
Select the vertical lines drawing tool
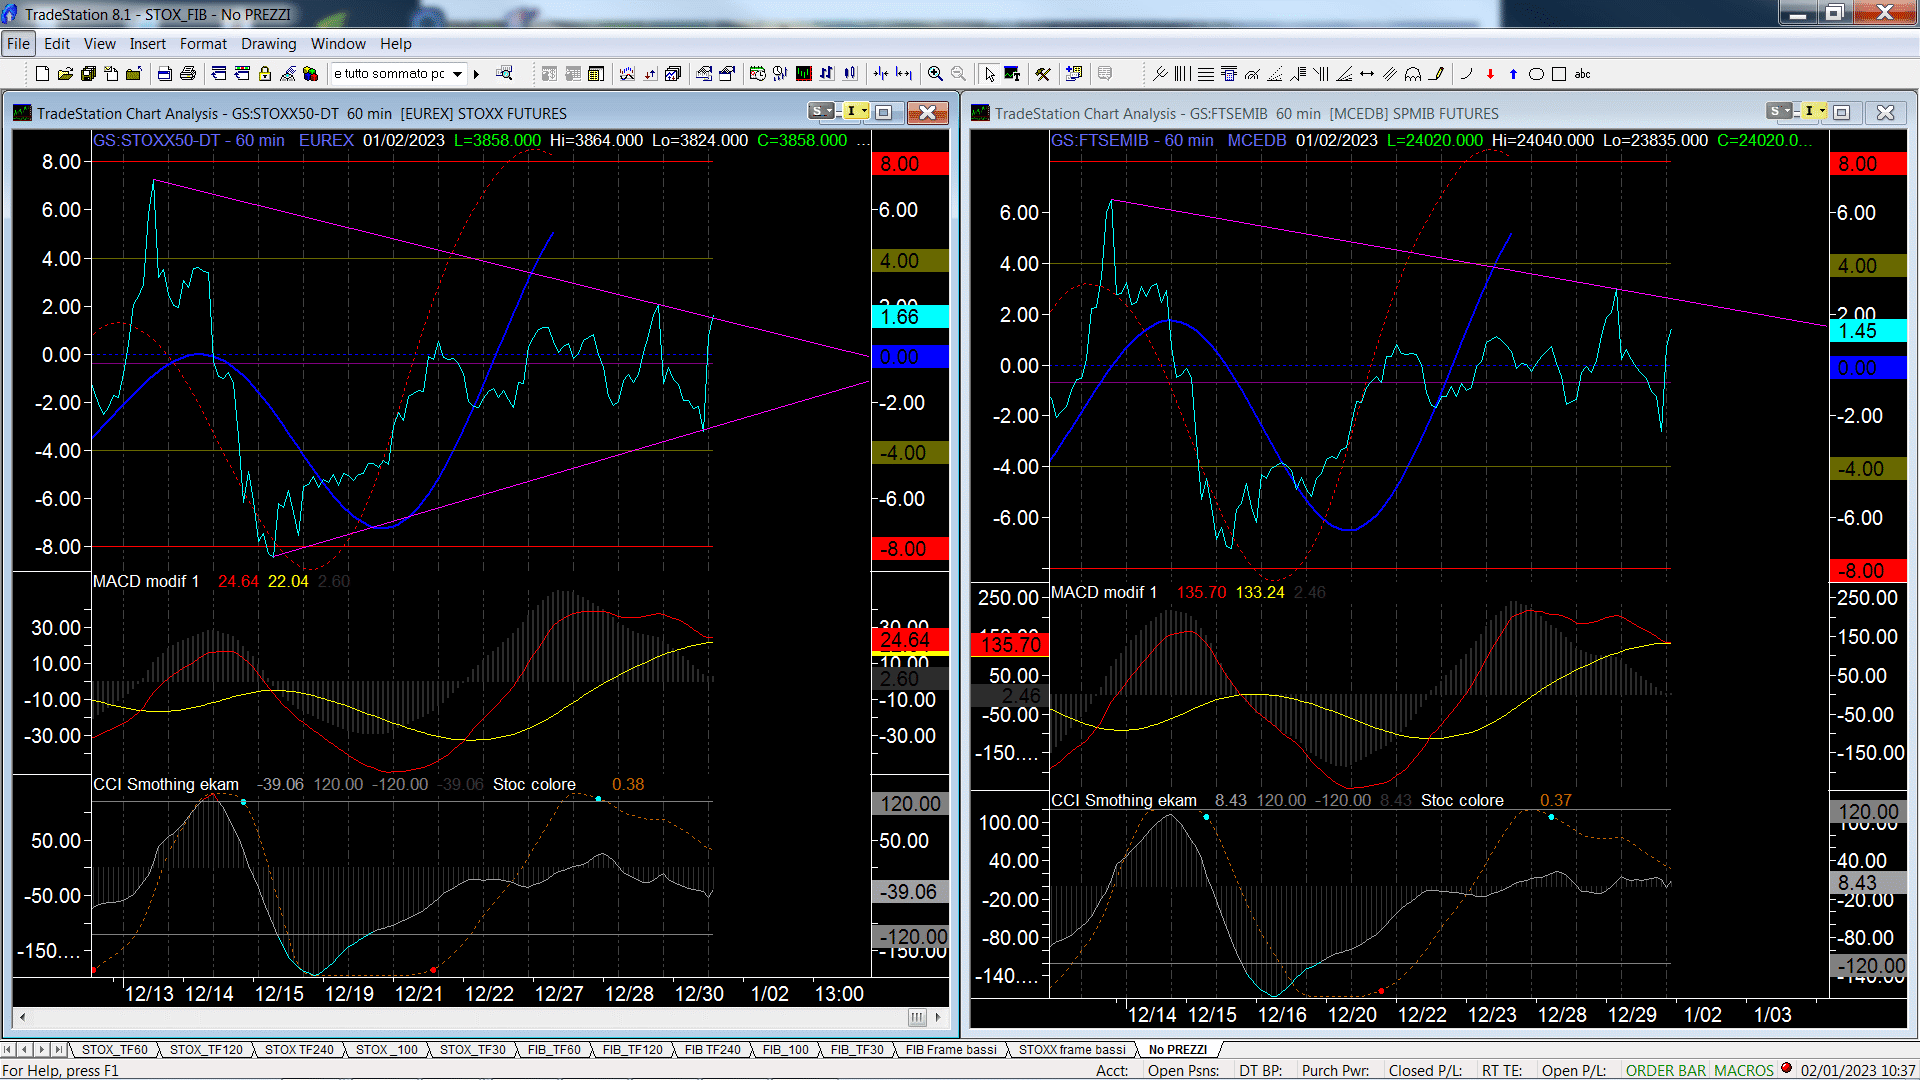pos(1182,74)
